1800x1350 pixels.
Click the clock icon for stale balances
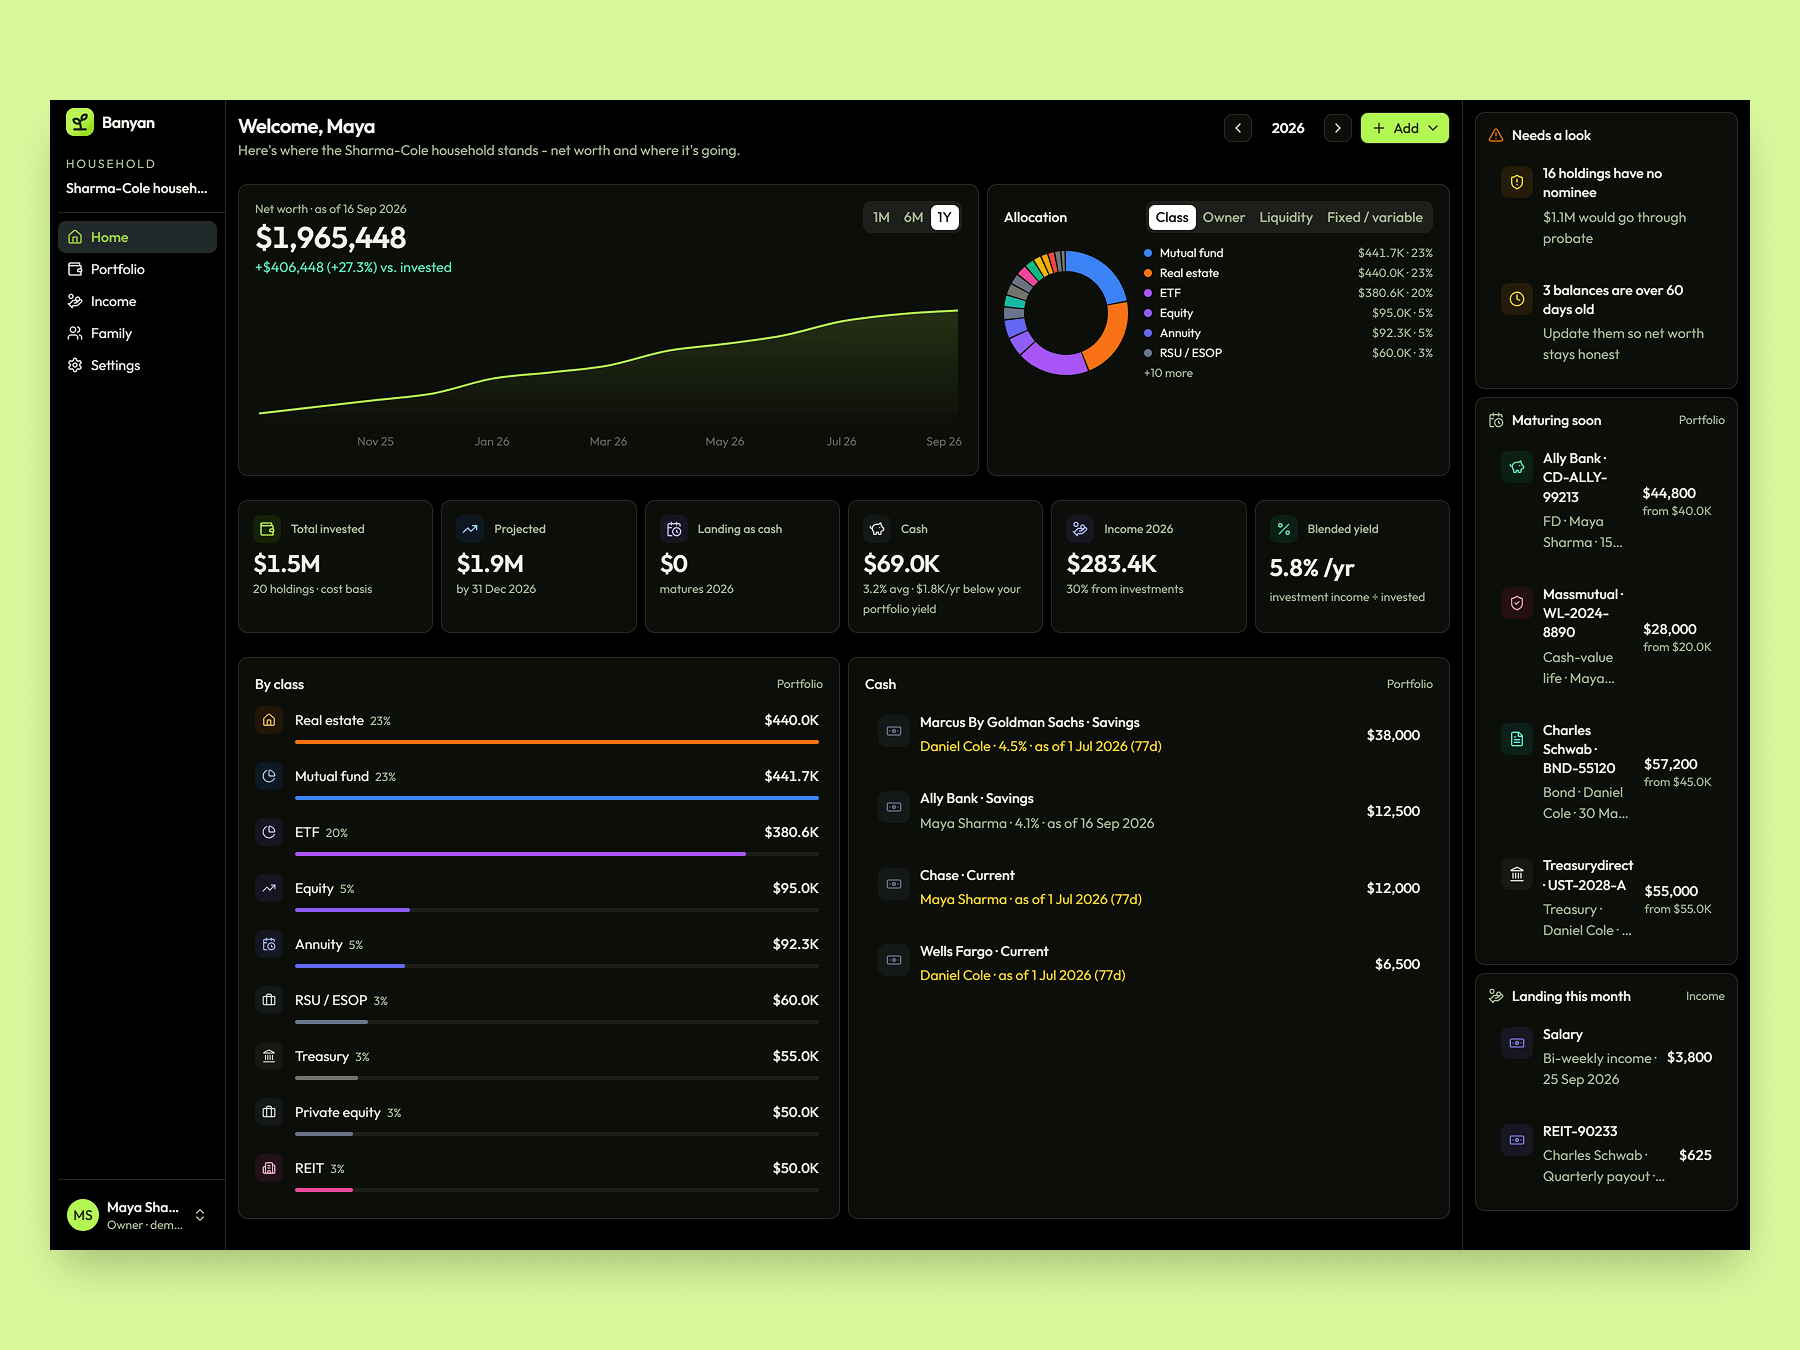click(1517, 299)
